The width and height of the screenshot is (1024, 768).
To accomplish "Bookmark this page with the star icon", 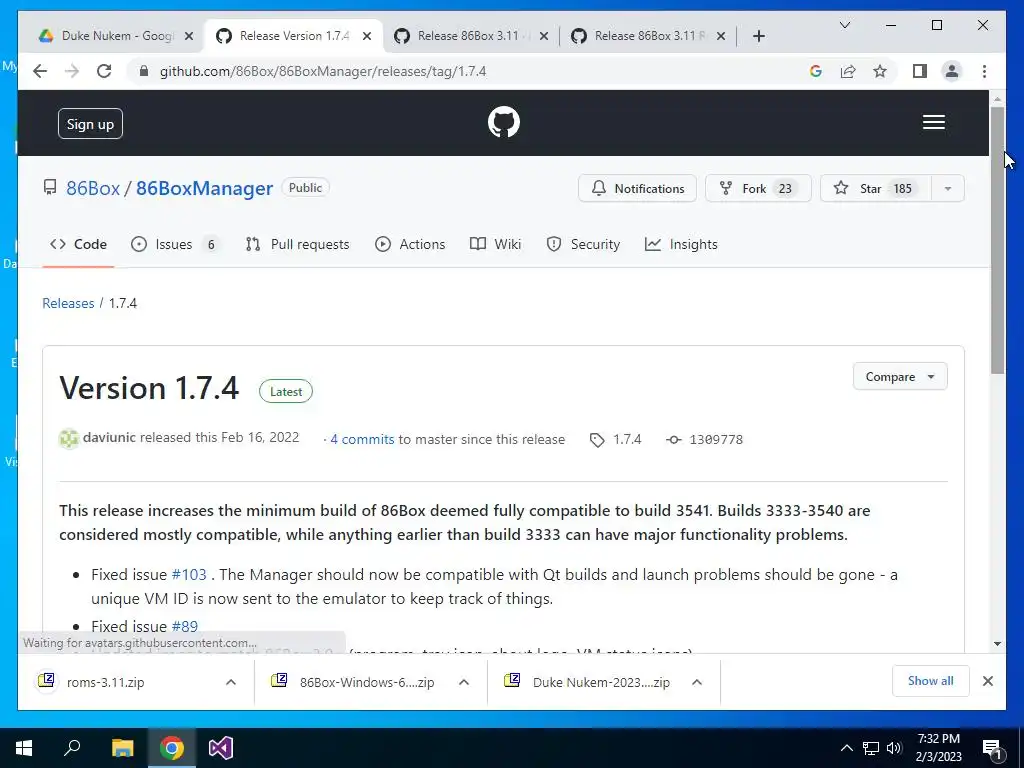I will 880,71.
